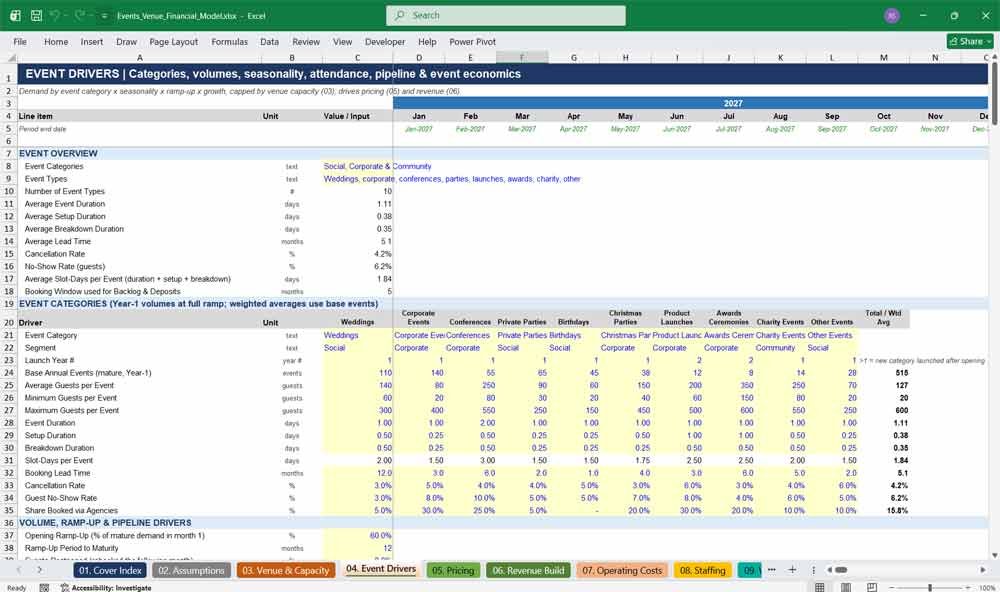Click the Redo arrow icon
Viewport: 1000px width, 592px height.
point(80,15)
